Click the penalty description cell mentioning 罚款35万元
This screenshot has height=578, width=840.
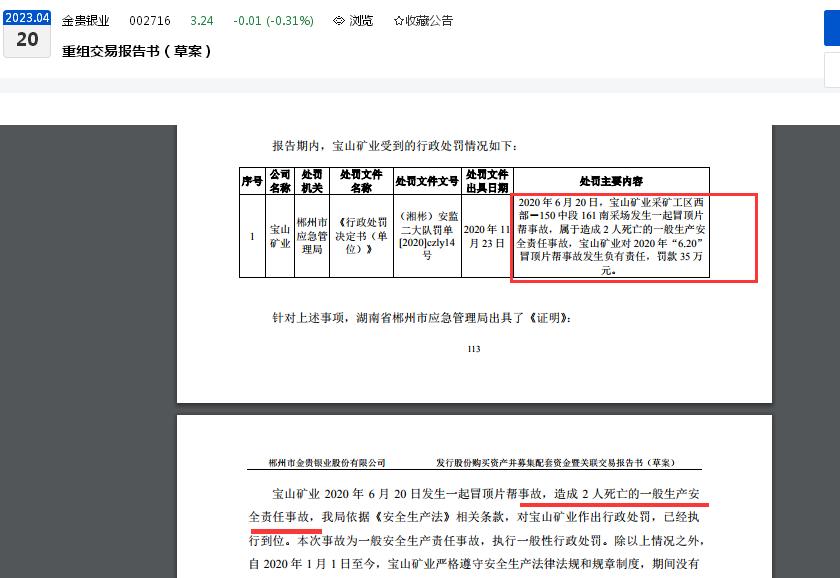click(x=611, y=236)
